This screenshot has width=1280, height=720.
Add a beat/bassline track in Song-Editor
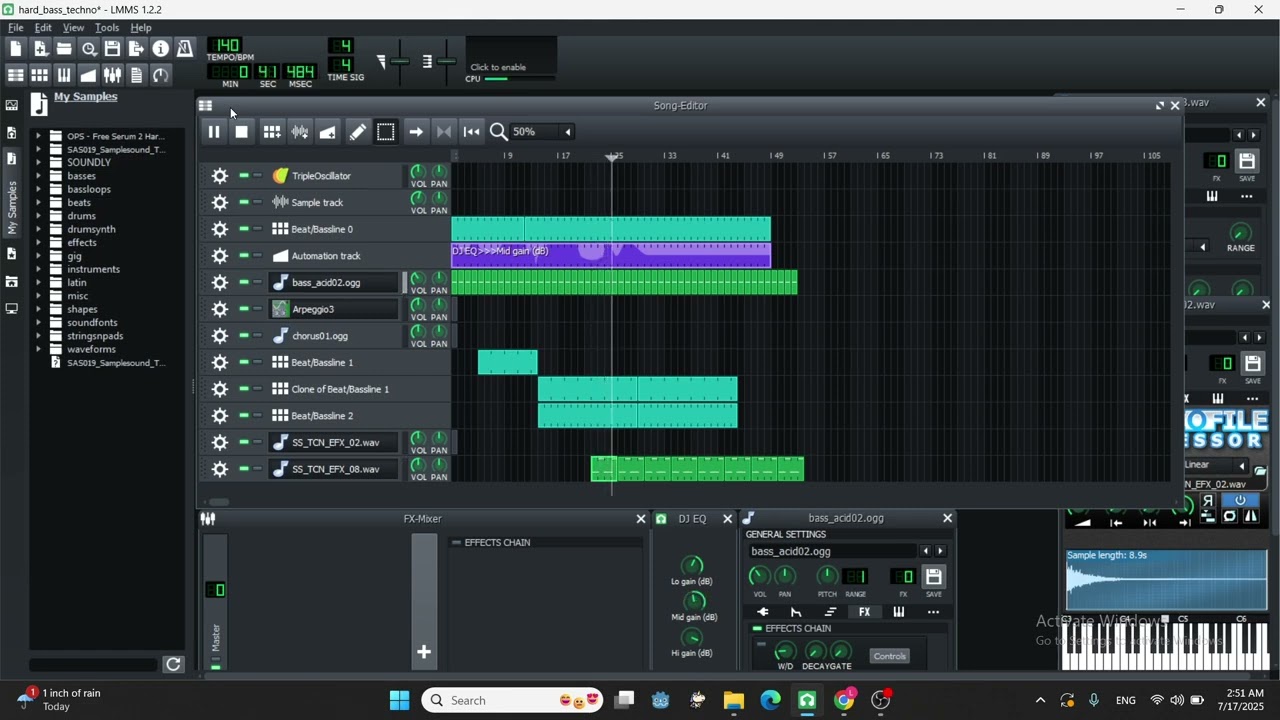point(271,132)
